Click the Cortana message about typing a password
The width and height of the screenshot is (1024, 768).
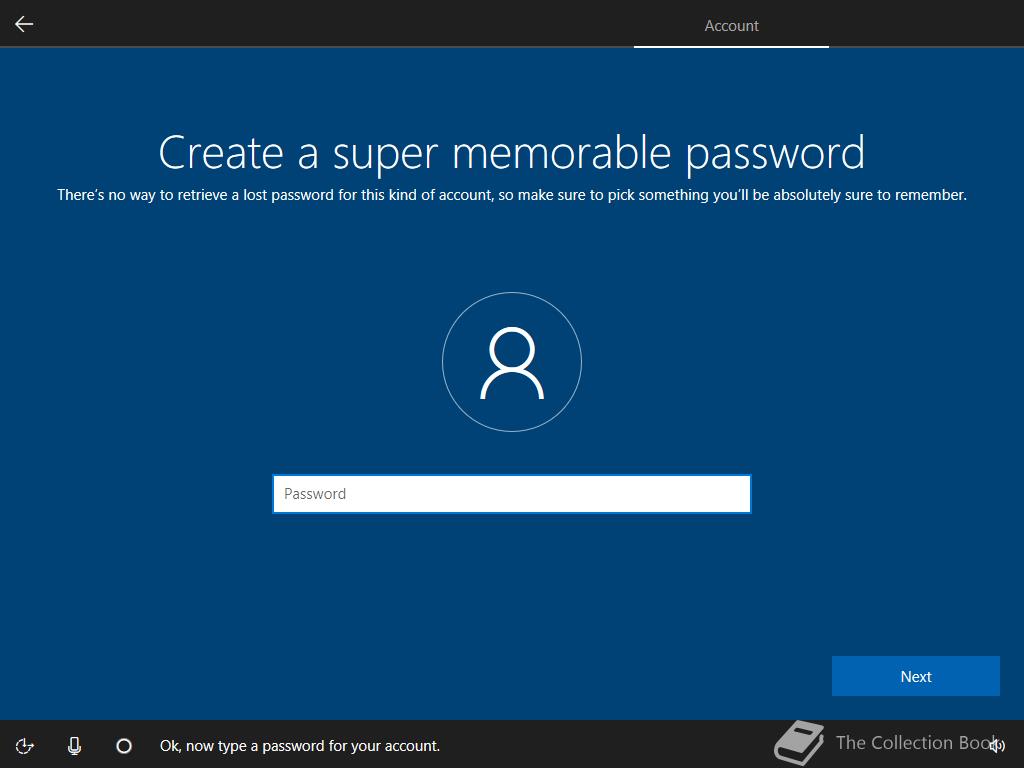(x=300, y=746)
